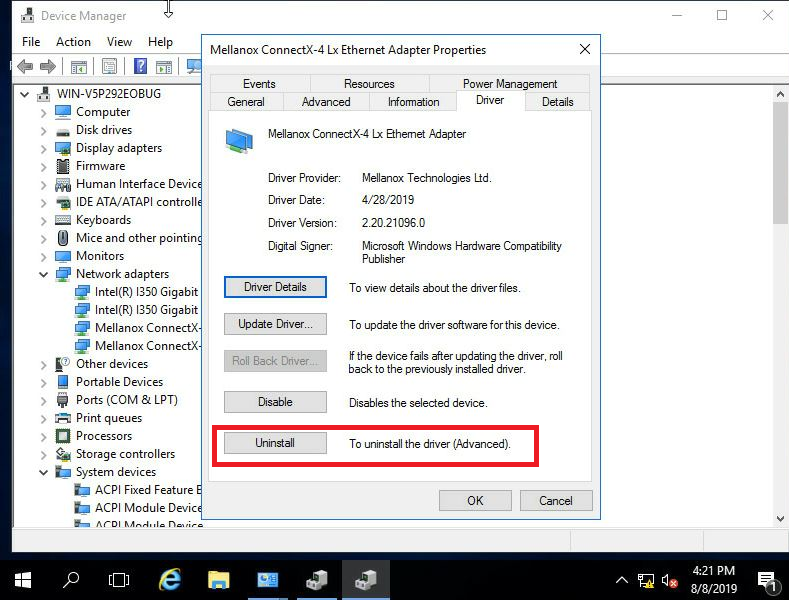
Task: Click the blue Help question-mark toolbar icon
Action: tap(140, 66)
